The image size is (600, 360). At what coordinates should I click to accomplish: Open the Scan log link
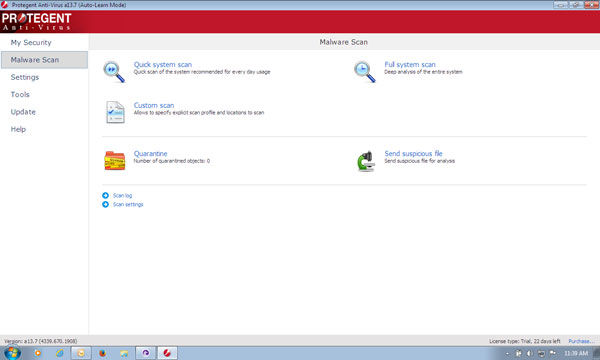click(x=122, y=195)
